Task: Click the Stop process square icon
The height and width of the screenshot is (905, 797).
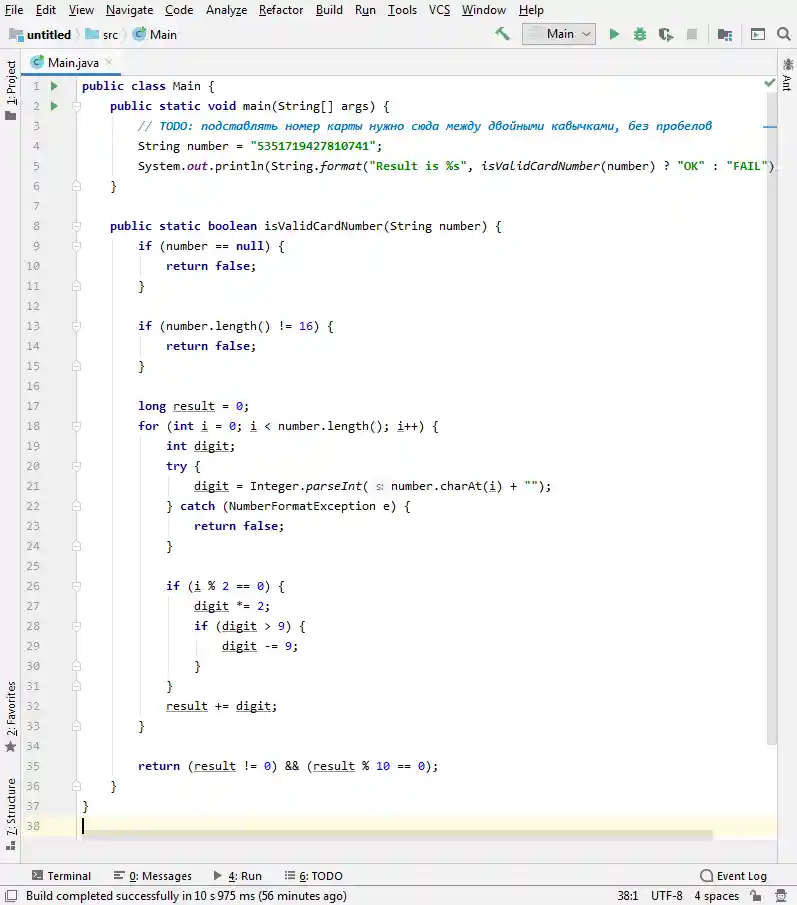Action: pos(692,35)
